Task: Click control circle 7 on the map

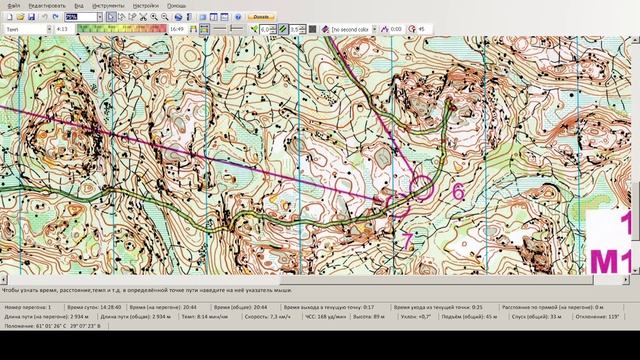Action: [x=398, y=205]
